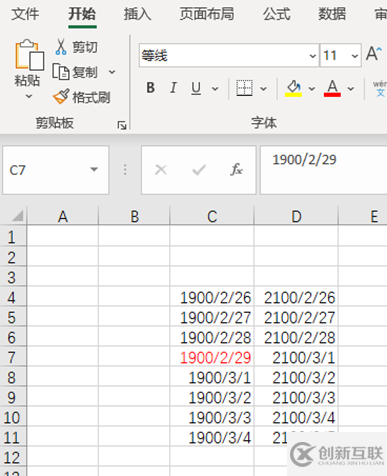The image size is (387, 476).
Task: Expand font color dropdown arrow
Action: tap(350, 89)
